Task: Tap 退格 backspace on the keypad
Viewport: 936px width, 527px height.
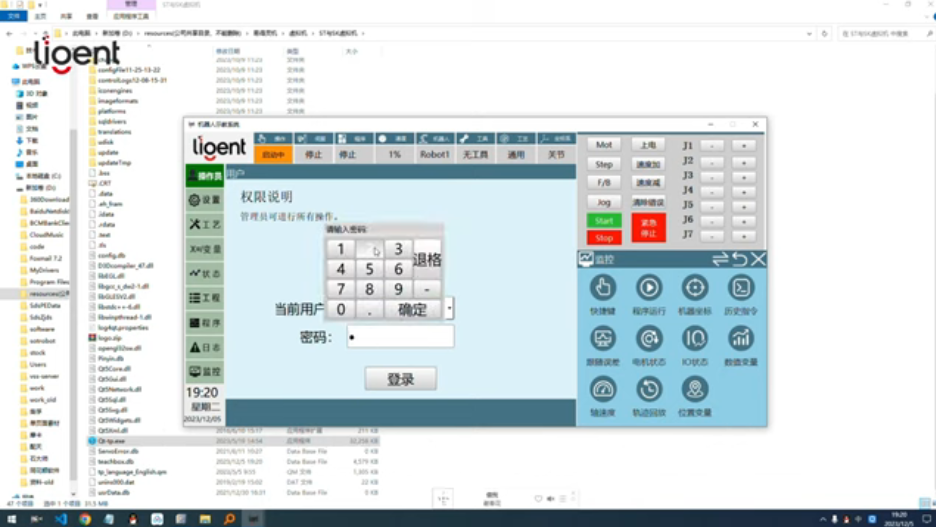Action: (x=427, y=259)
